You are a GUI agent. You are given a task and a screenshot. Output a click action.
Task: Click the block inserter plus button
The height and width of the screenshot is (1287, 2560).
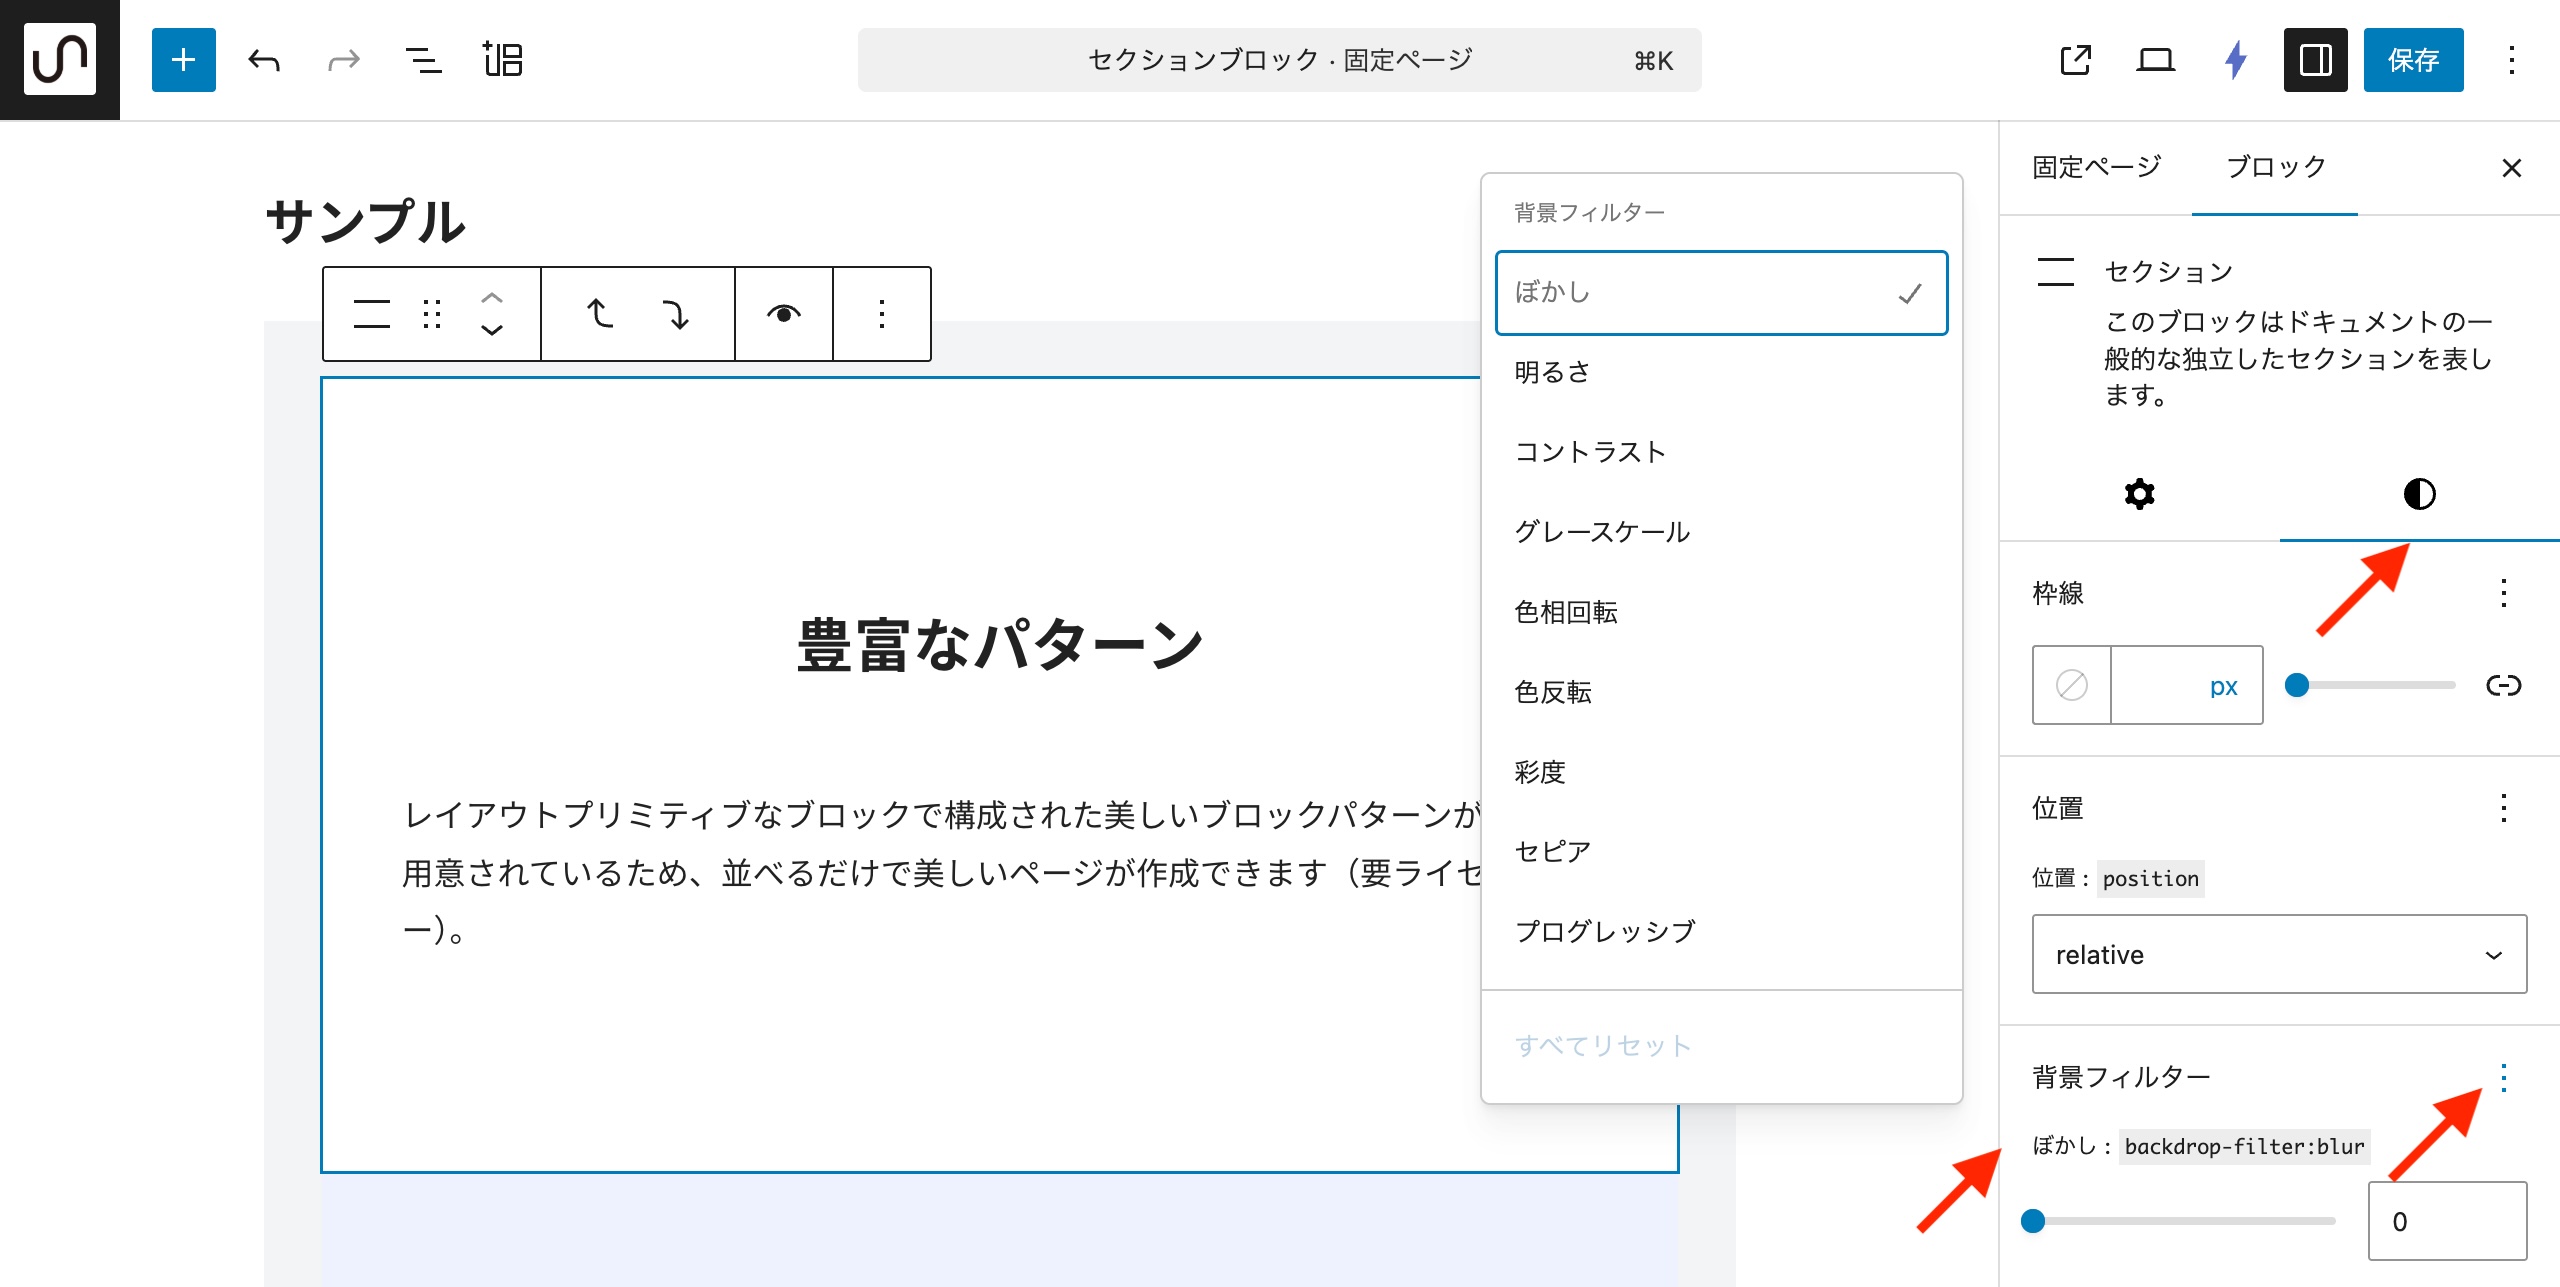click(x=183, y=60)
